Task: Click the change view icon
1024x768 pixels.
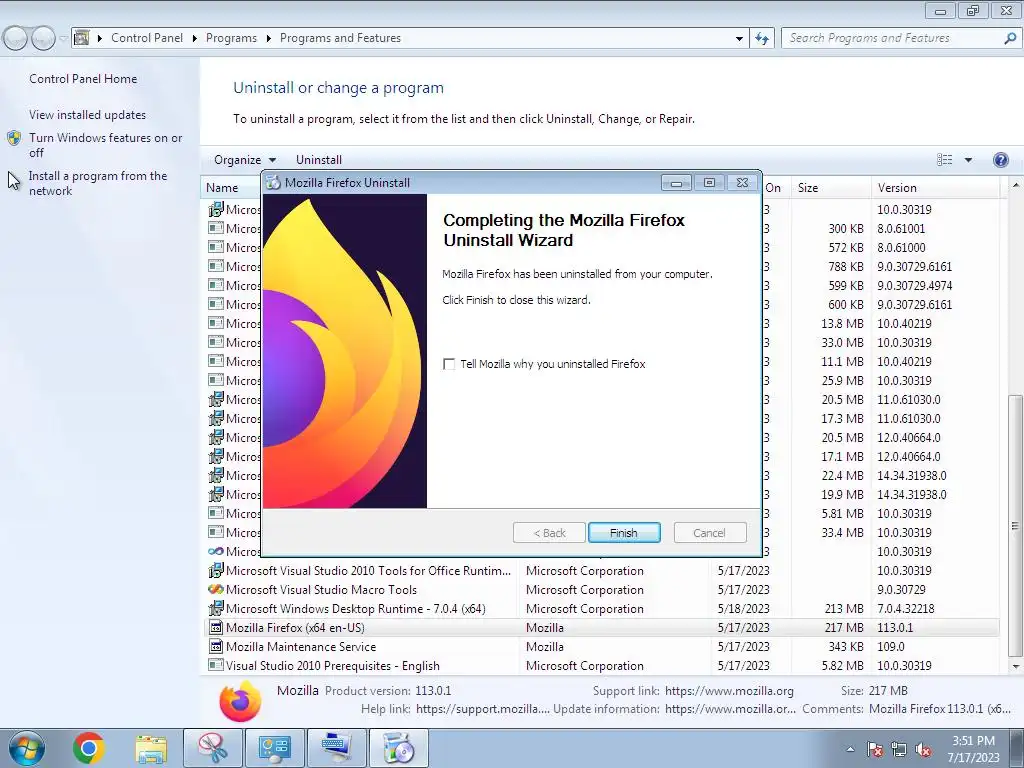Action: (944, 159)
